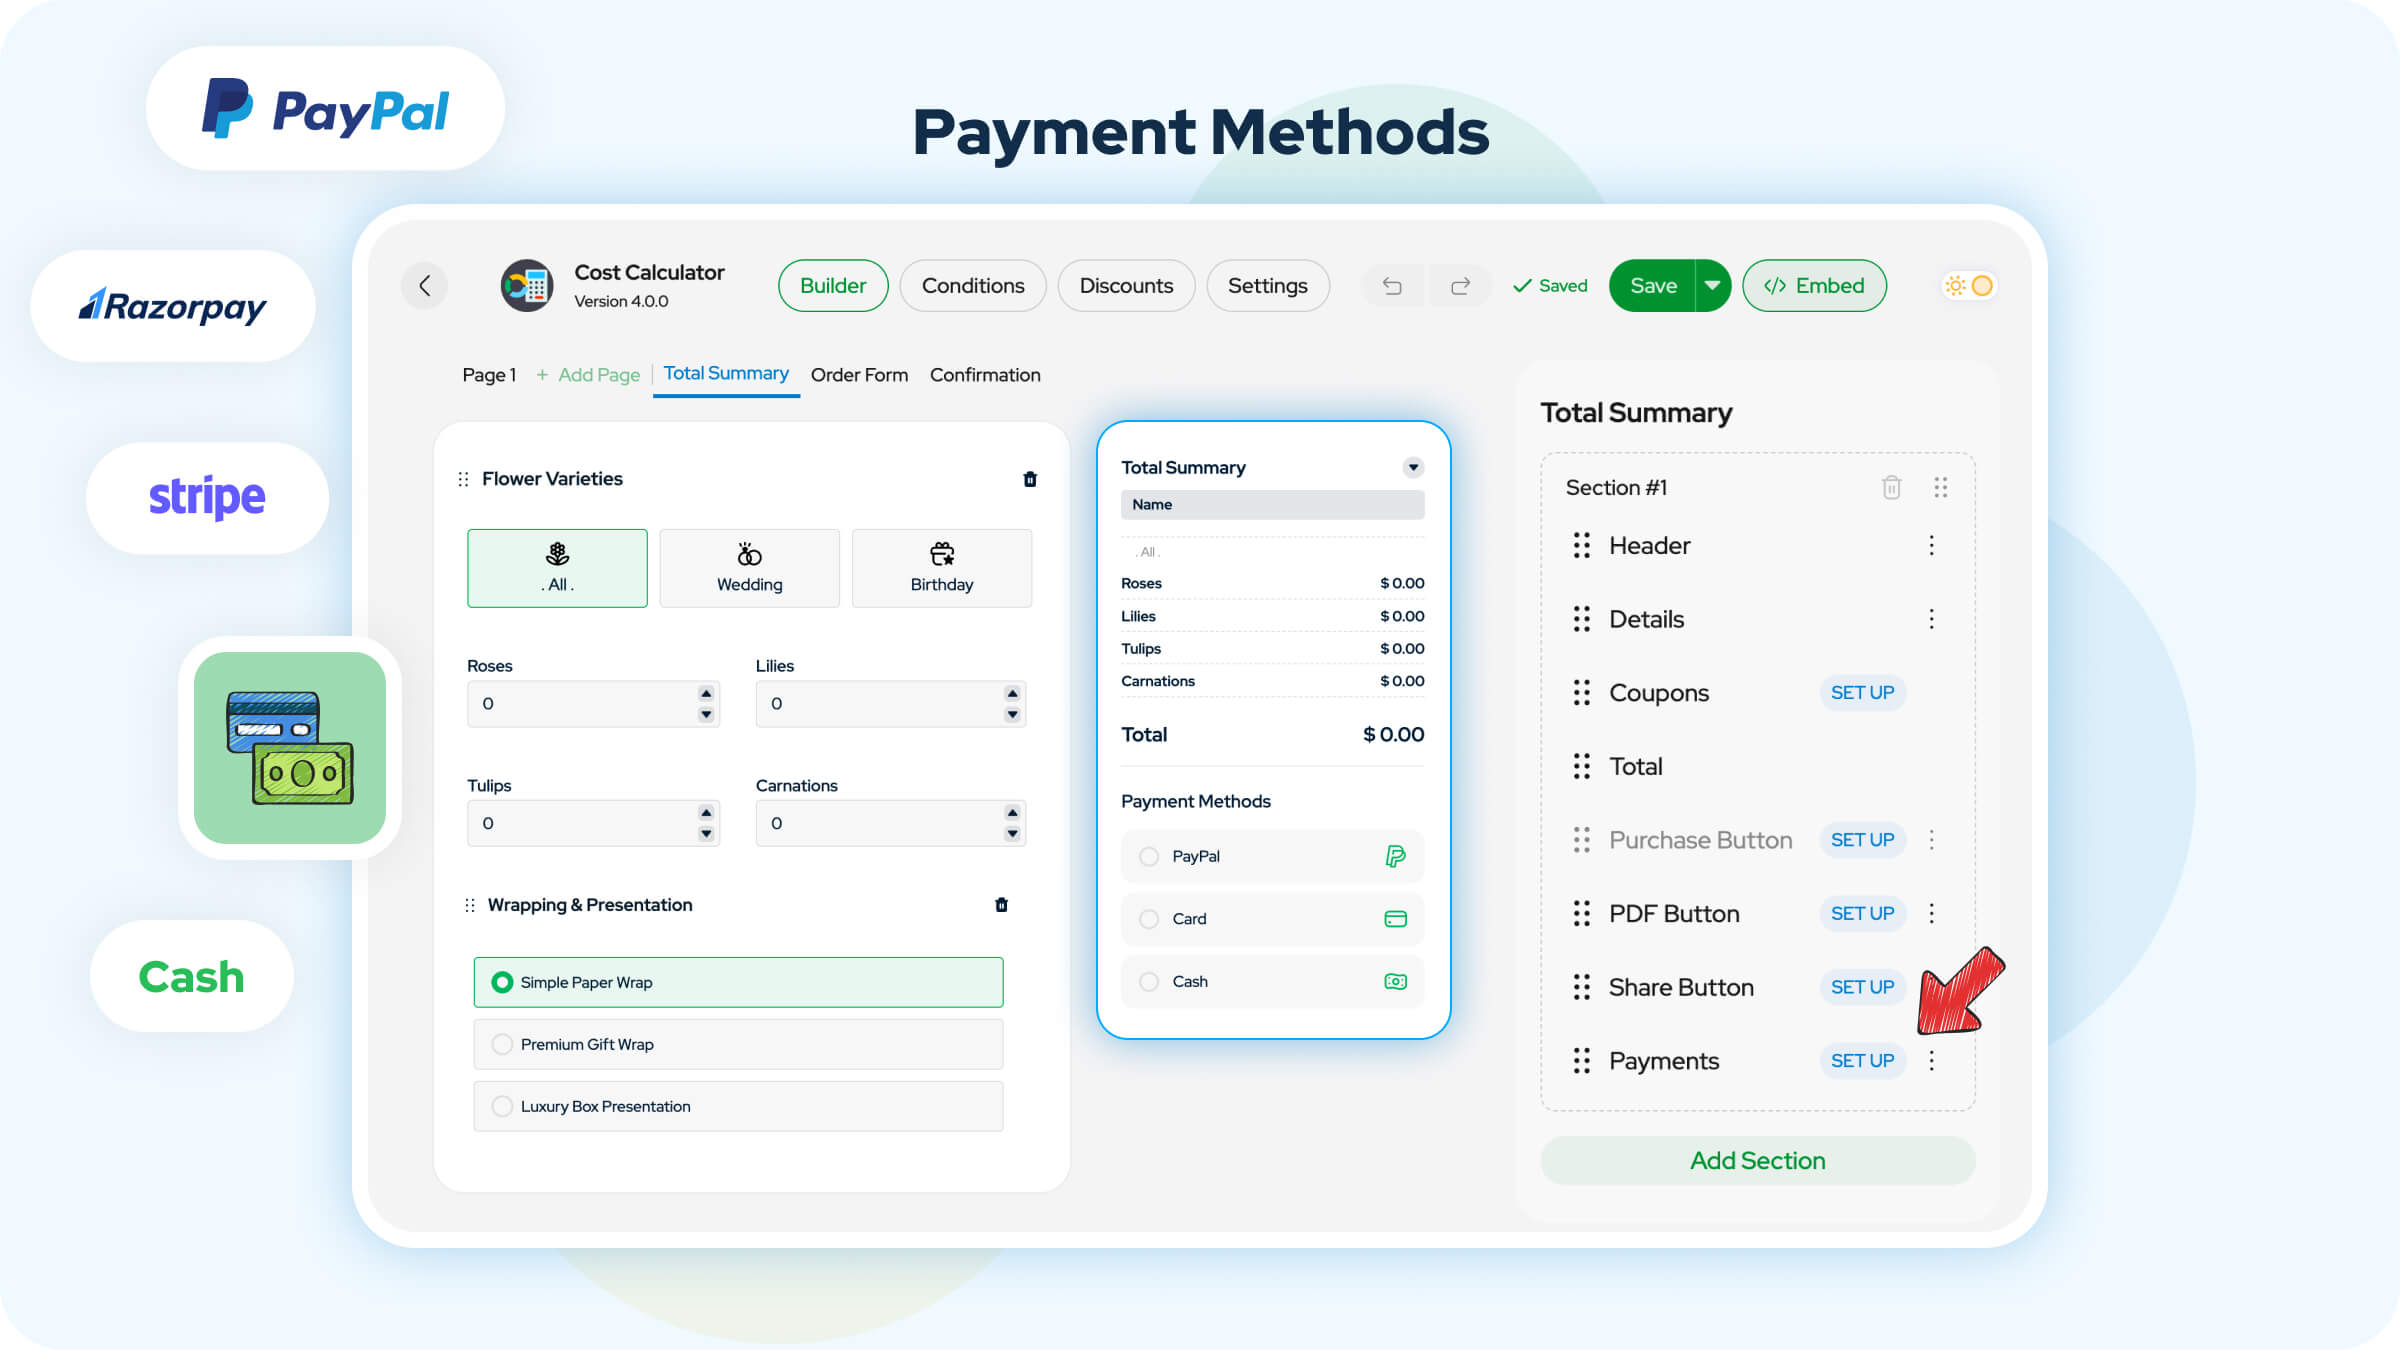Select the Cash payment radio button
The width and height of the screenshot is (2400, 1350).
1149,982
